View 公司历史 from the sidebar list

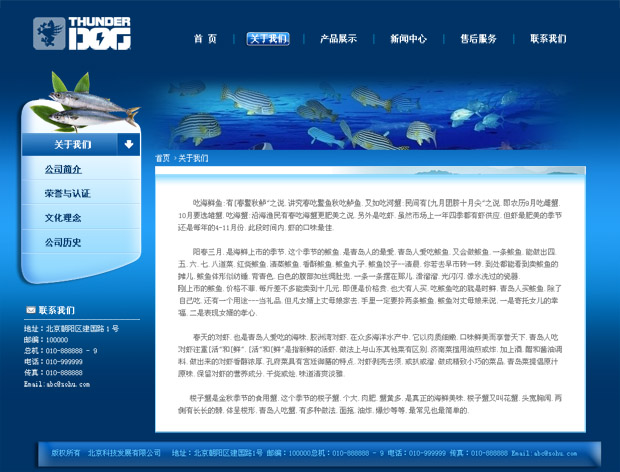click(x=63, y=242)
